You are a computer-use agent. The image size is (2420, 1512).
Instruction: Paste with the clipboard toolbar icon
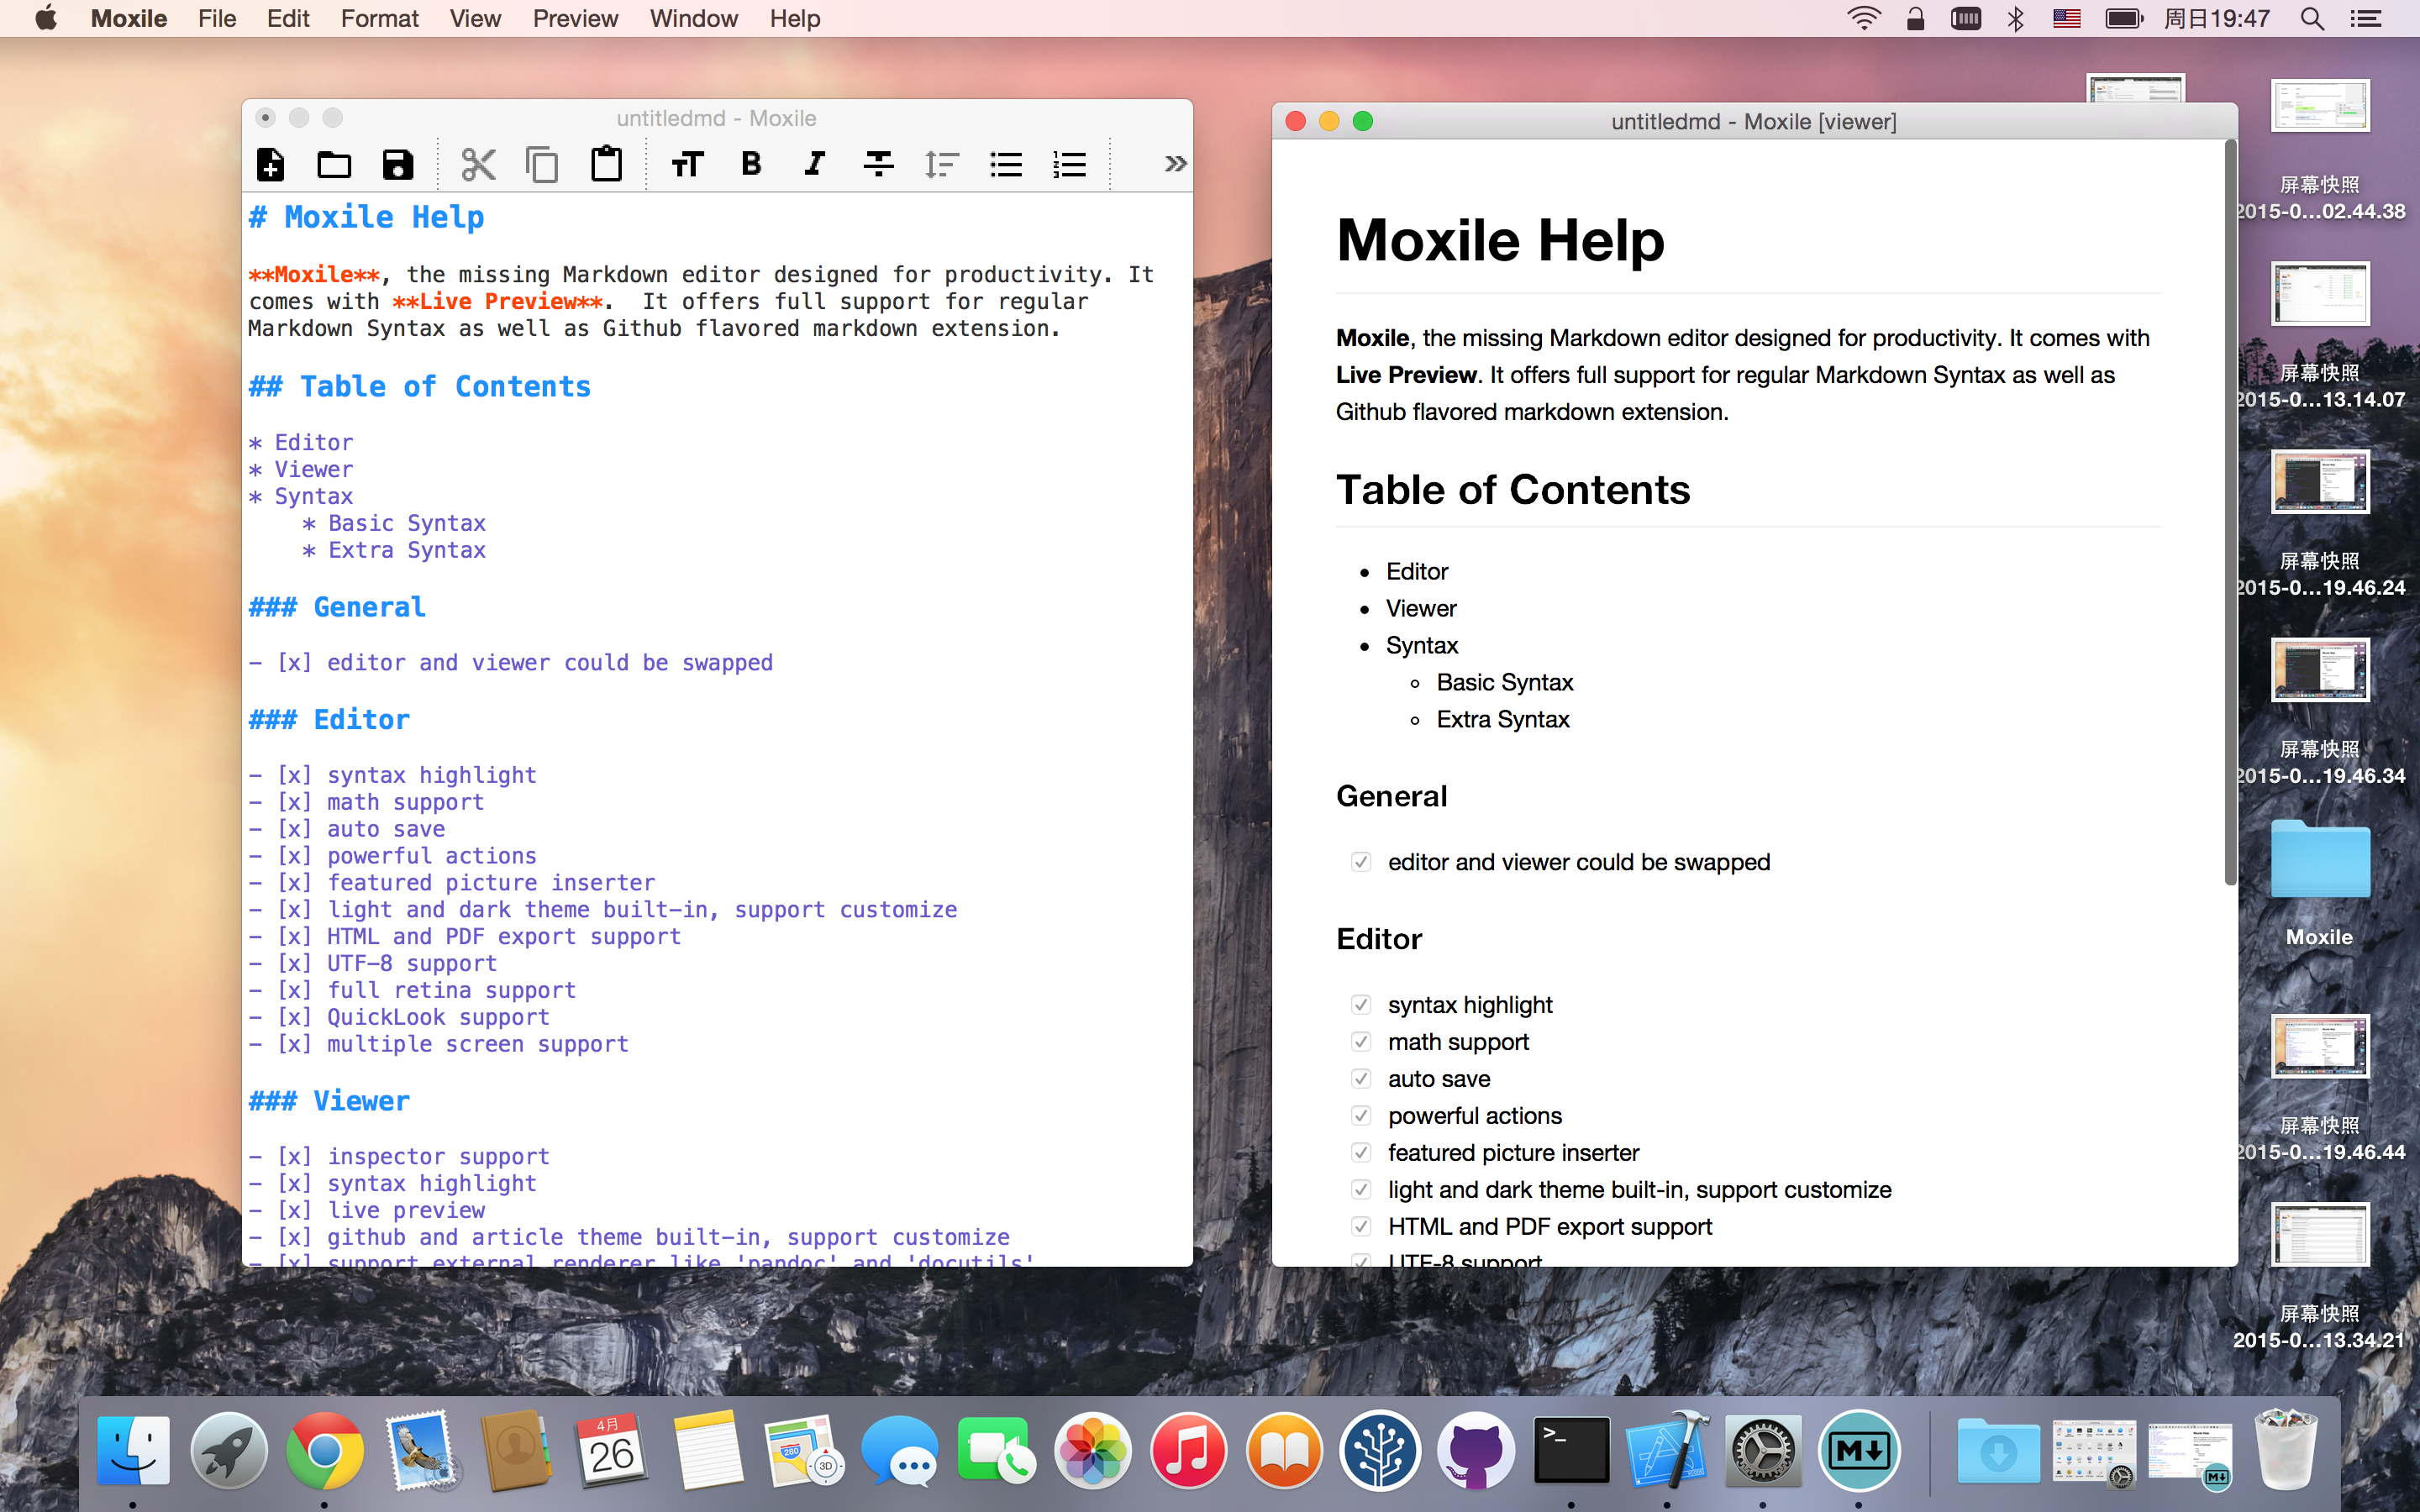click(606, 164)
